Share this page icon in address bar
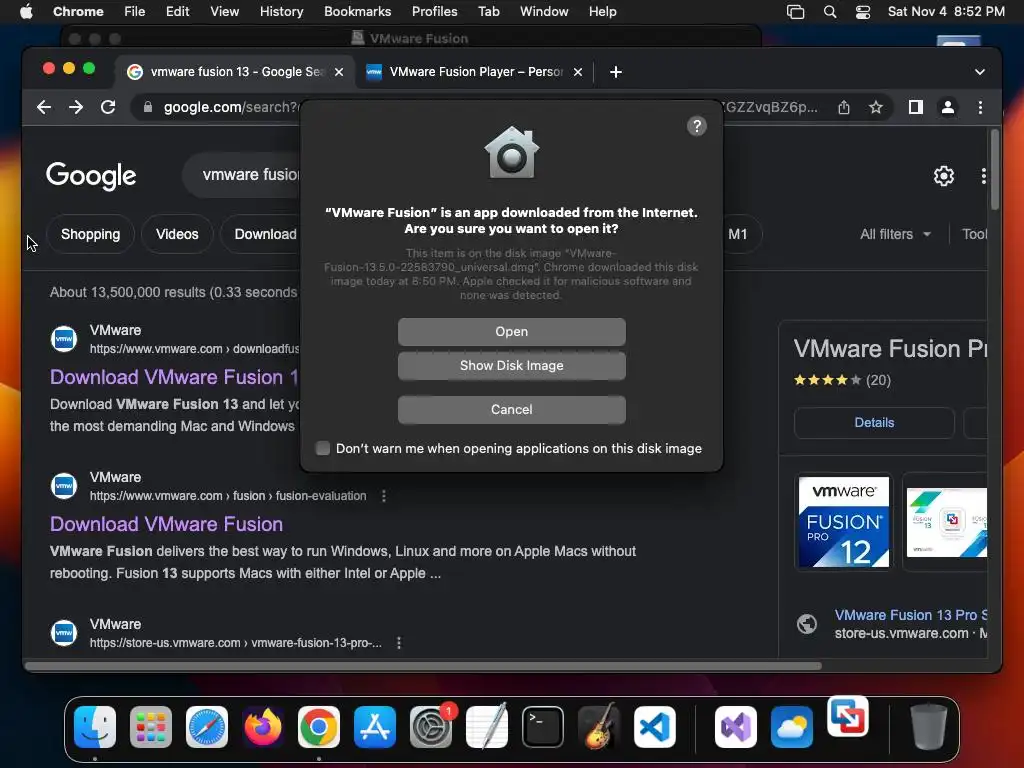The image size is (1024, 768). point(844,107)
